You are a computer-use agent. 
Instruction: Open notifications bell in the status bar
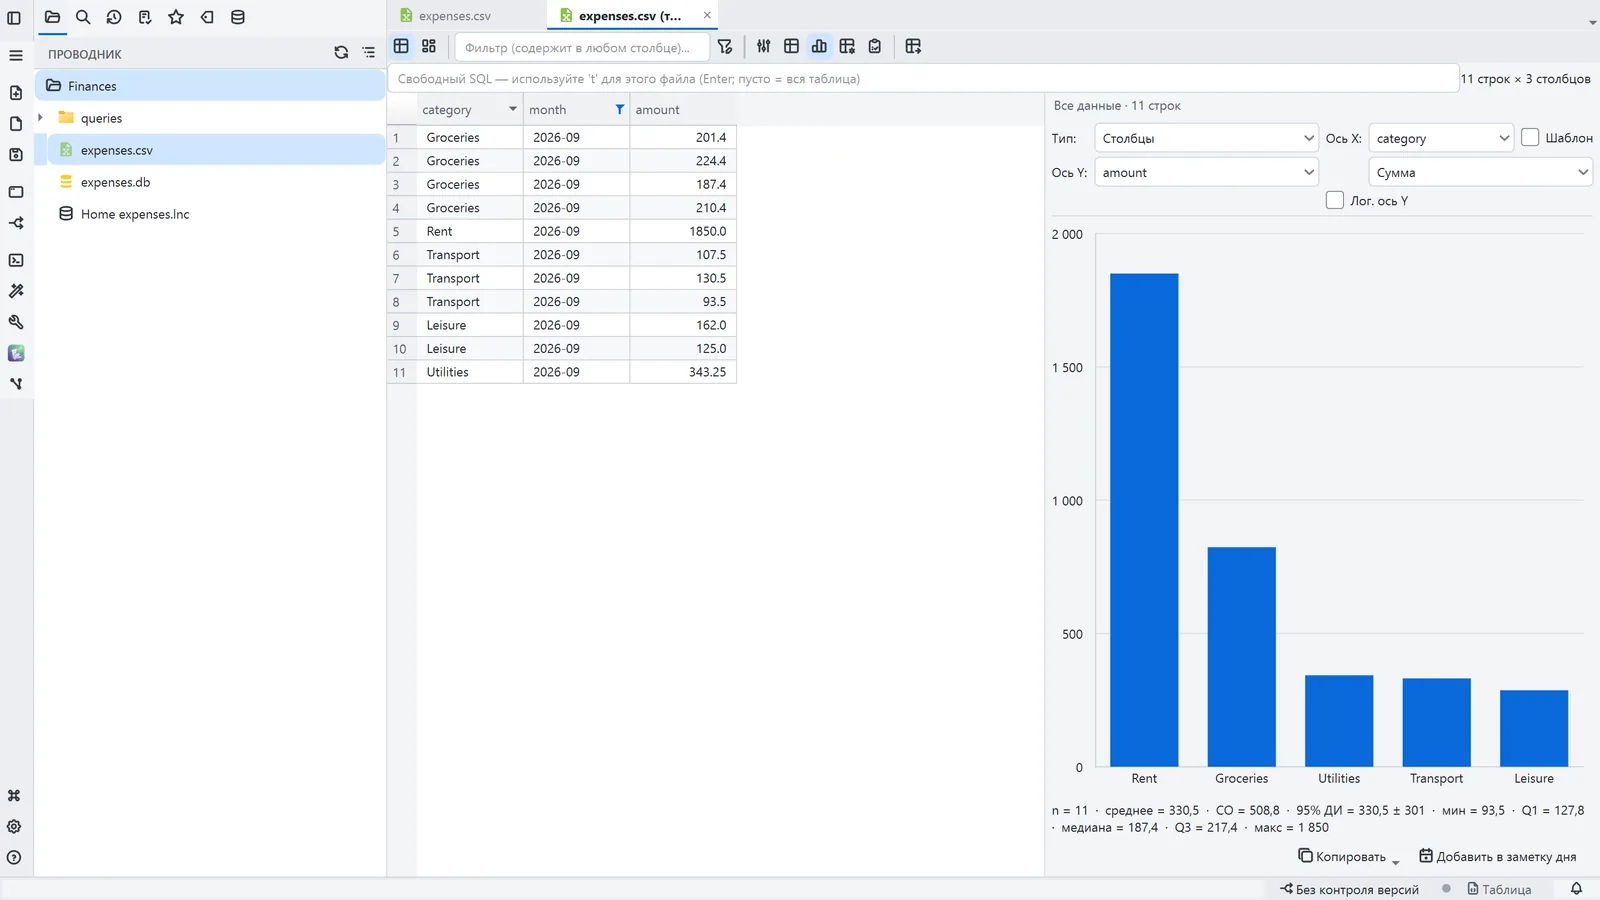tap(1577, 889)
